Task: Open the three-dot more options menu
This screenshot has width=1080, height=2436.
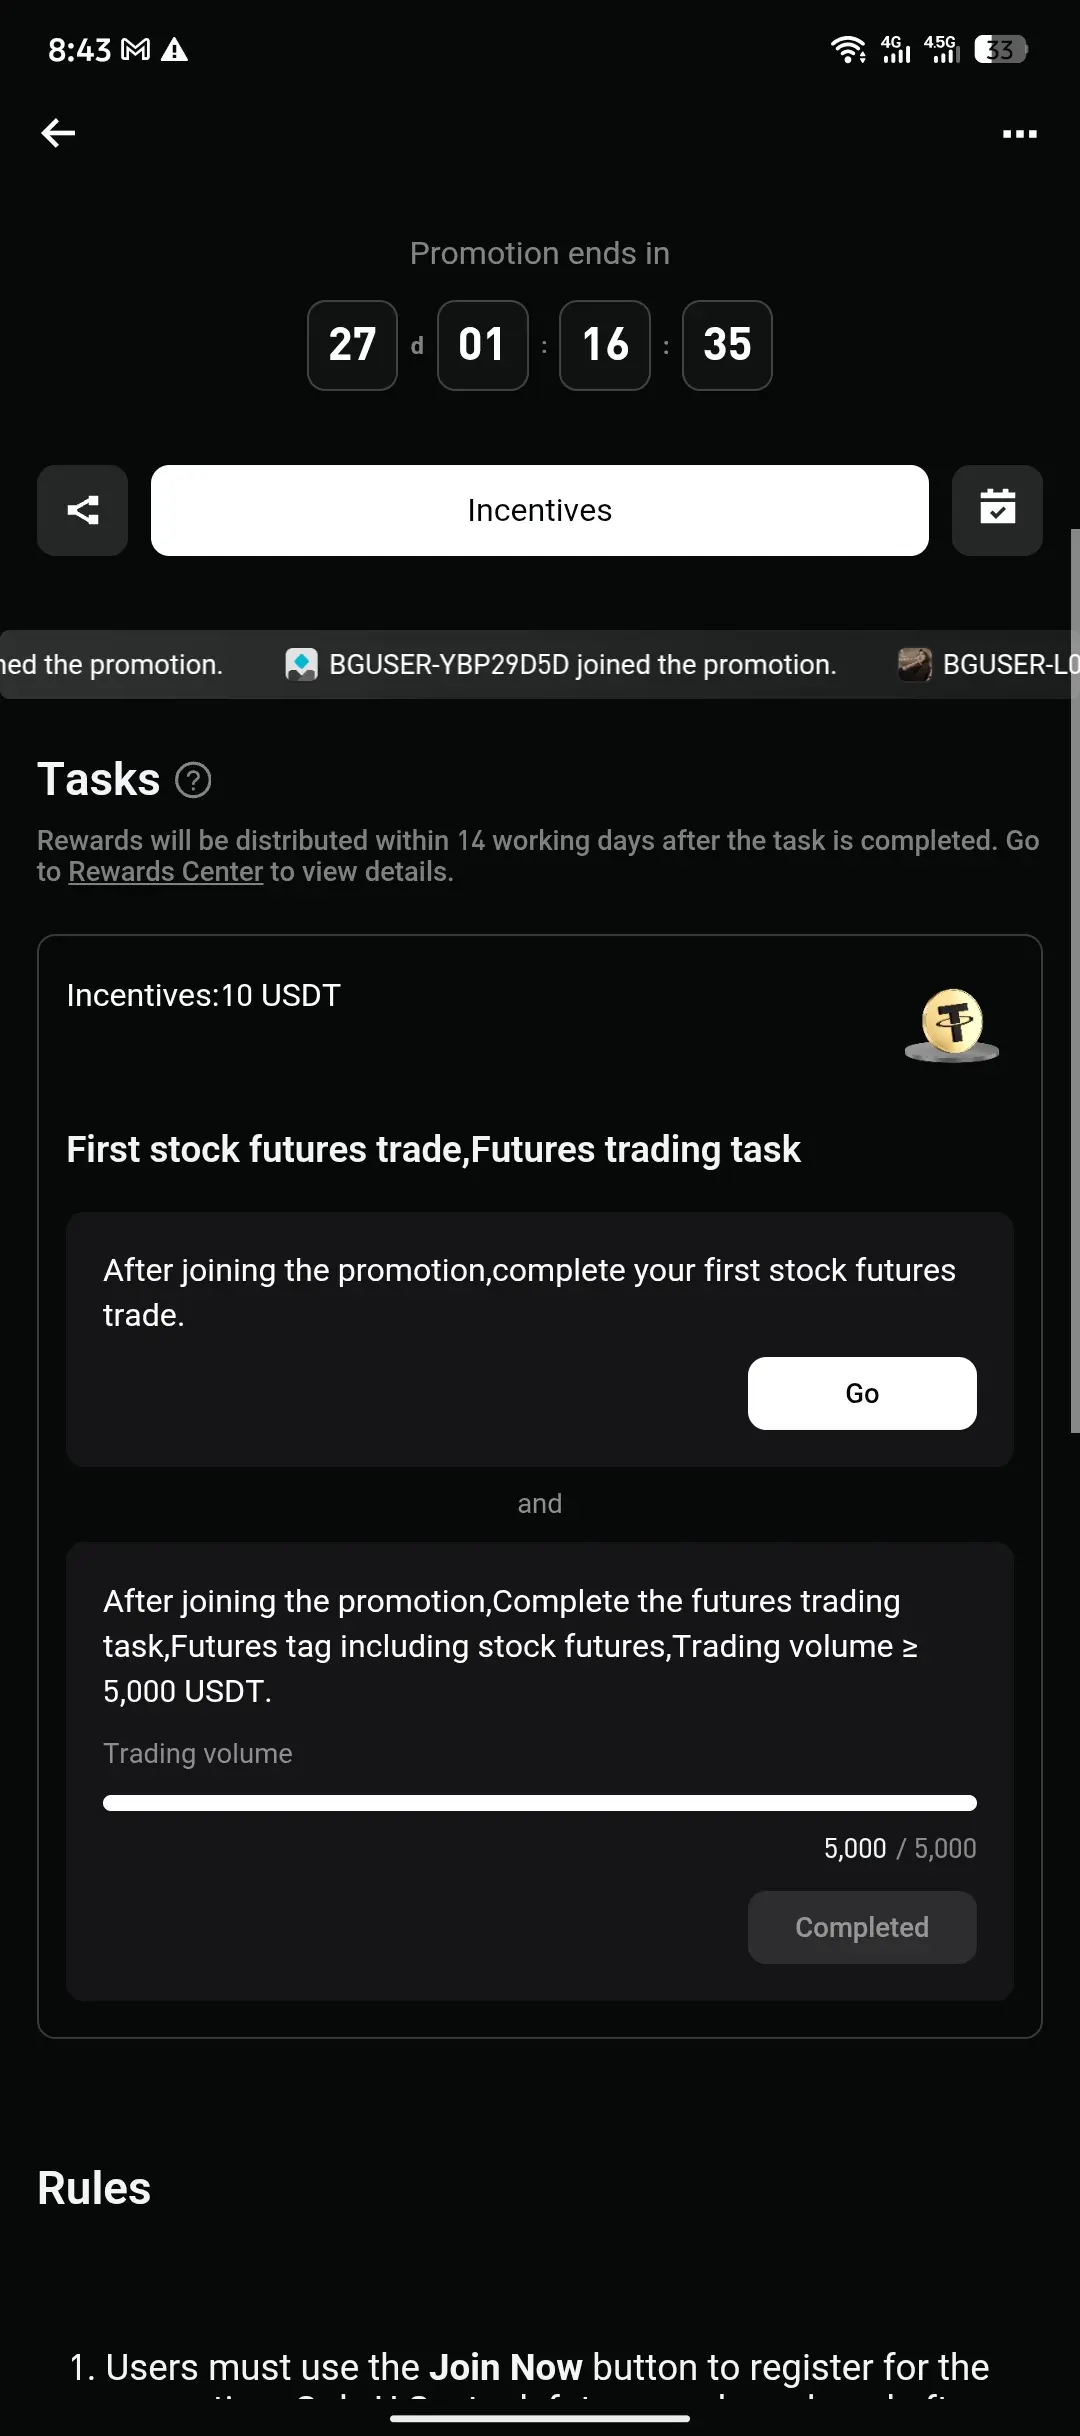Action: [x=1019, y=134]
